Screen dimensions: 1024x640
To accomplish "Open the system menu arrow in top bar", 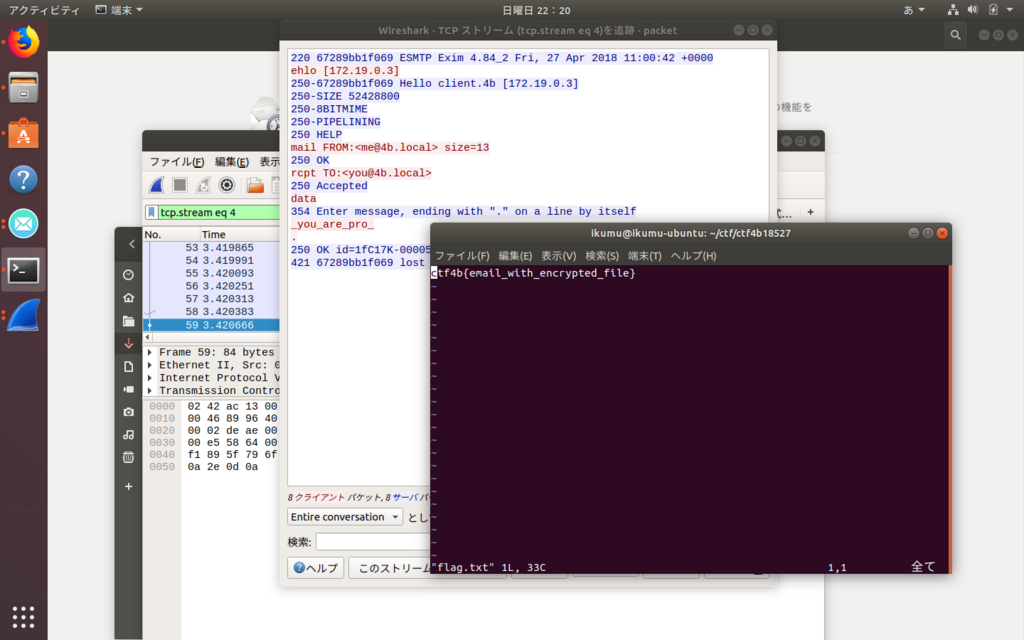I will [1010, 10].
